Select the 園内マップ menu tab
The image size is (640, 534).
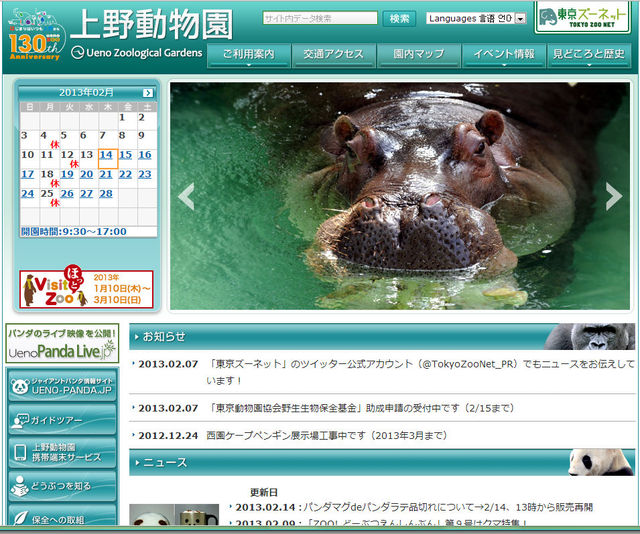point(418,54)
